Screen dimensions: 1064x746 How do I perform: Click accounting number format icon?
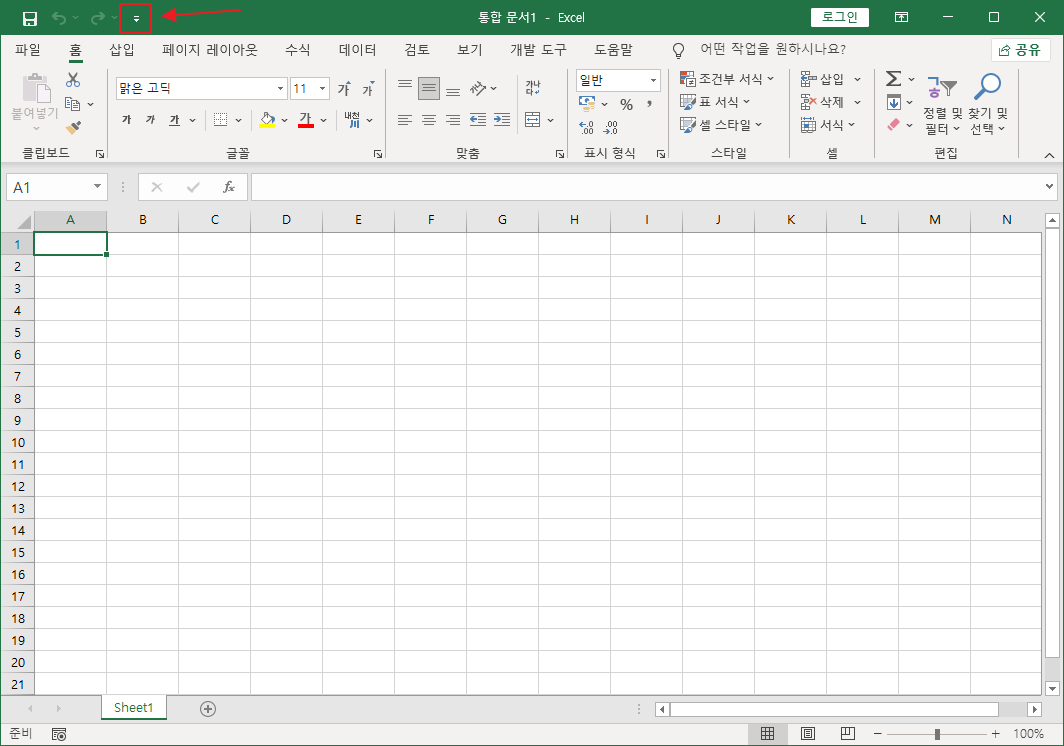pos(587,103)
